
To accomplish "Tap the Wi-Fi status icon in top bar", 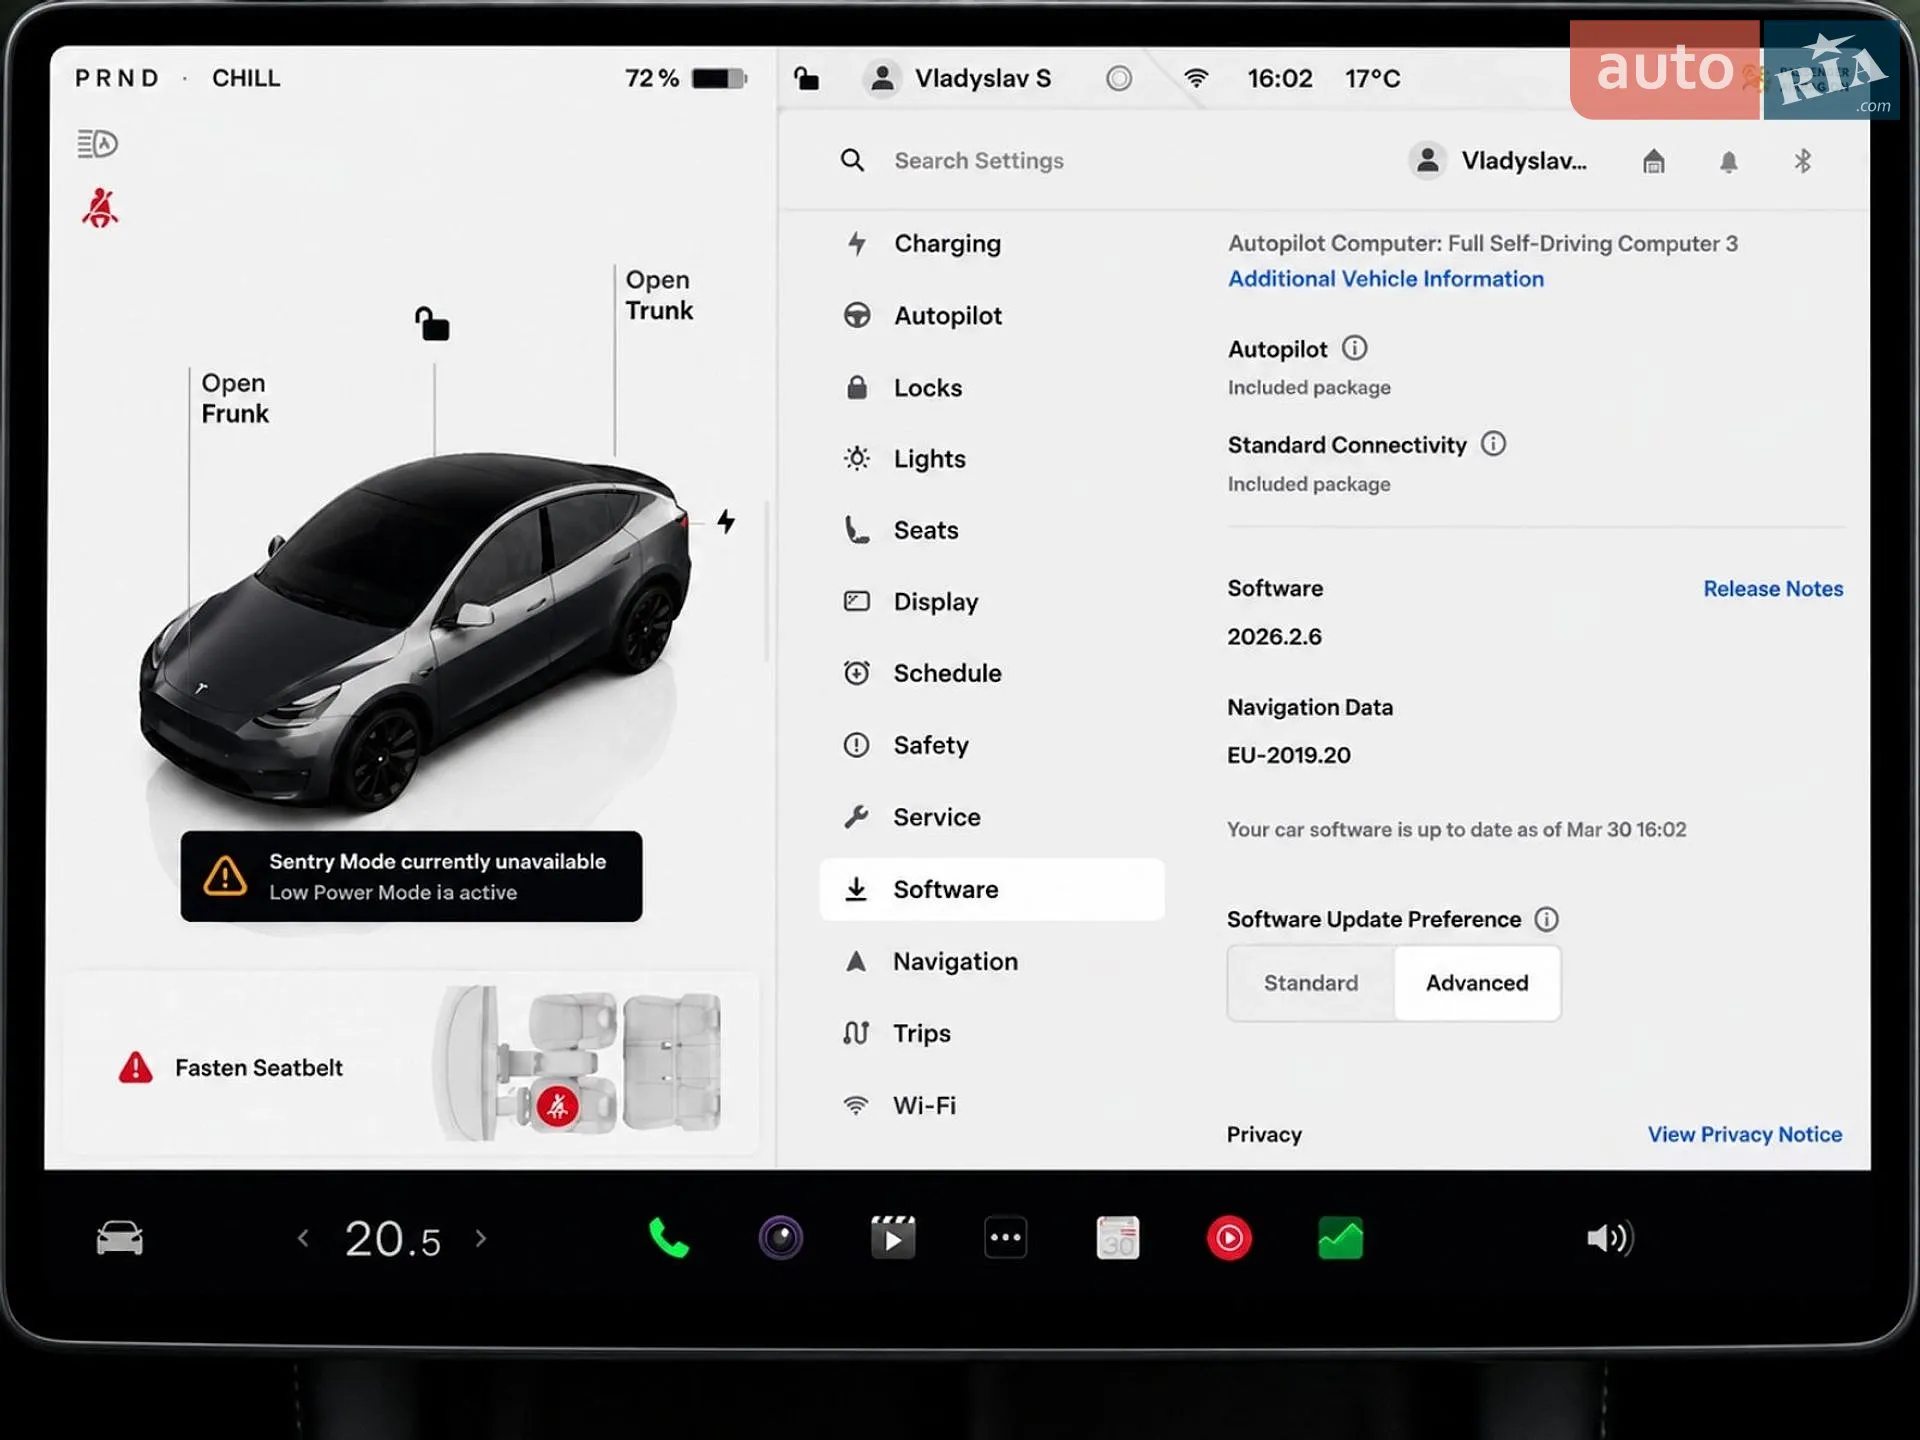I will [1196, 78].
